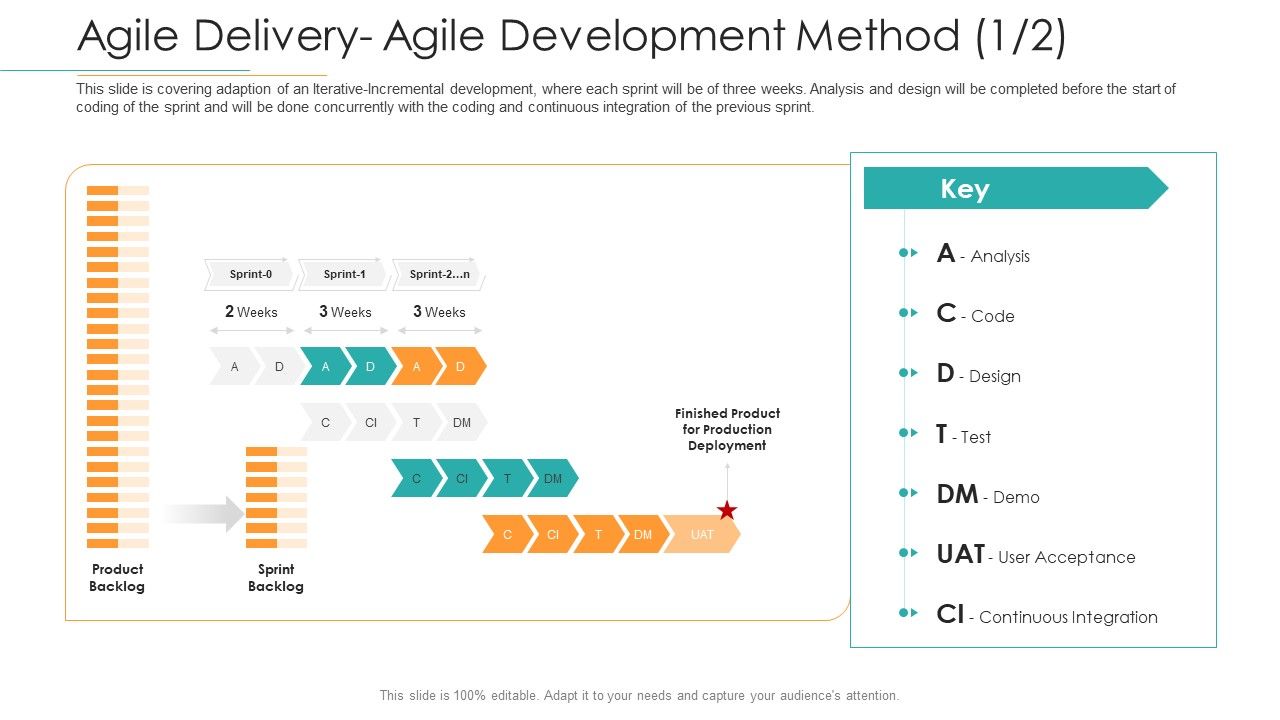Click the Sprint Backlog label

276,578
